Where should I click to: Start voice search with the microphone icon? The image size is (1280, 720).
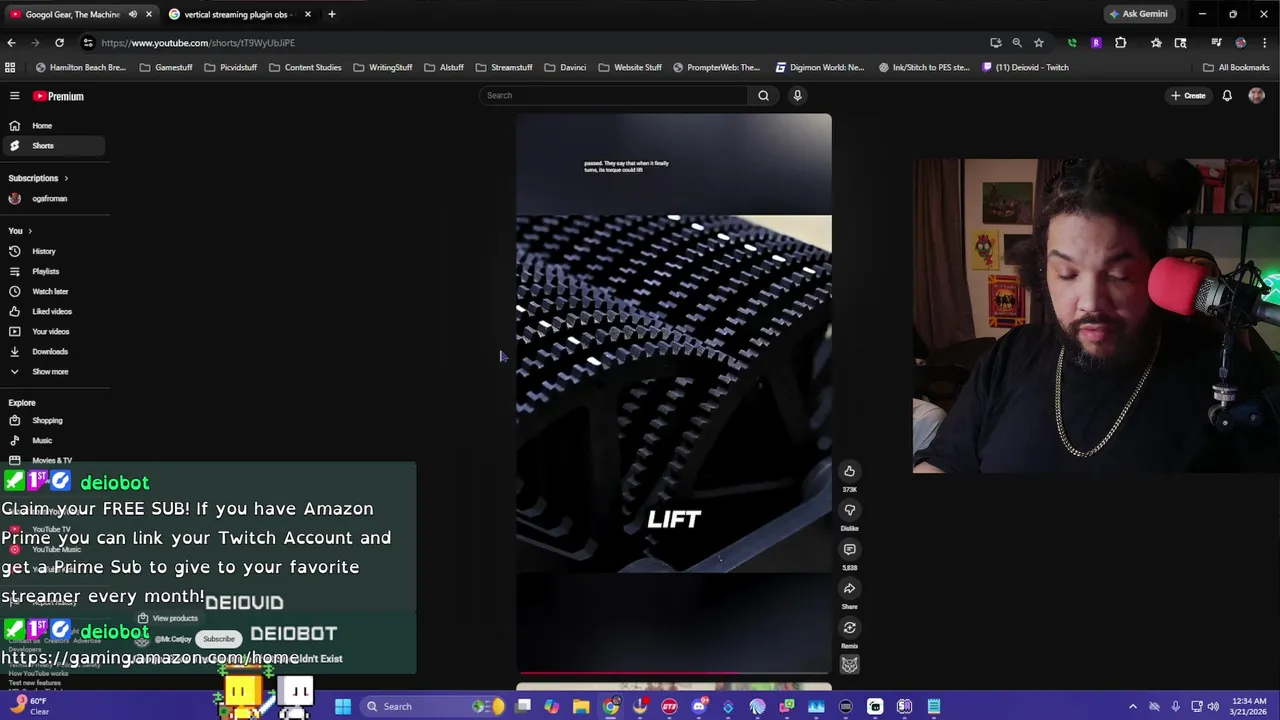[x=797, y=95]
